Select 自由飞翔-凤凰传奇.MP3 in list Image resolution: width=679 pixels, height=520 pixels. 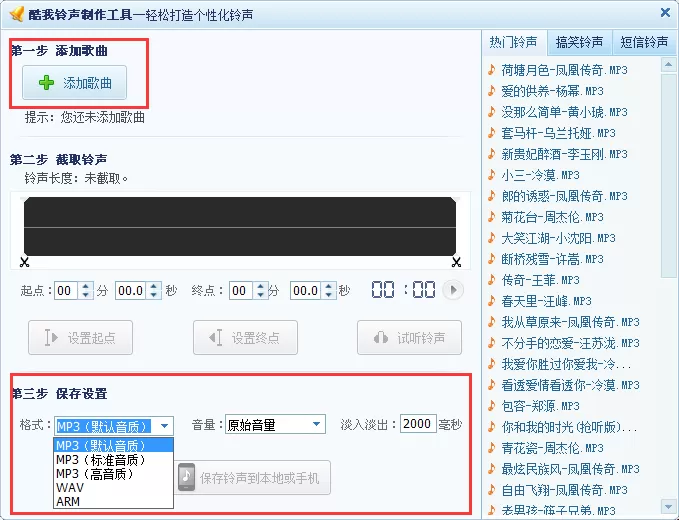pos(564,490)
